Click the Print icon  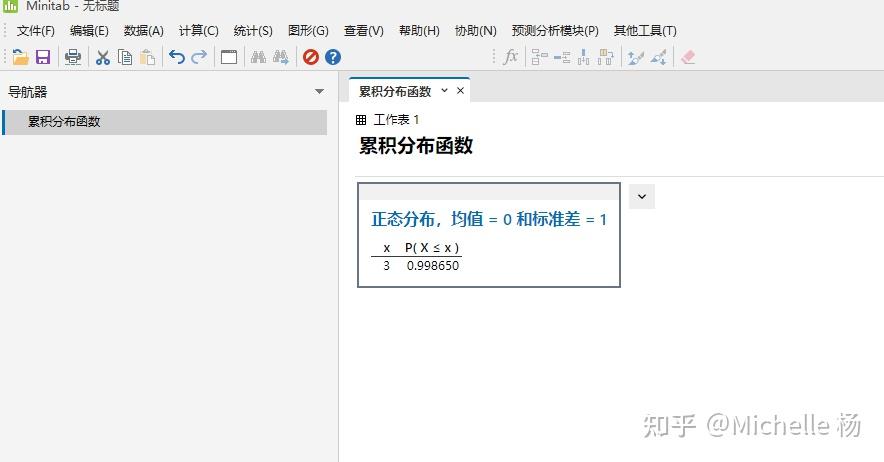click(73, 57)
